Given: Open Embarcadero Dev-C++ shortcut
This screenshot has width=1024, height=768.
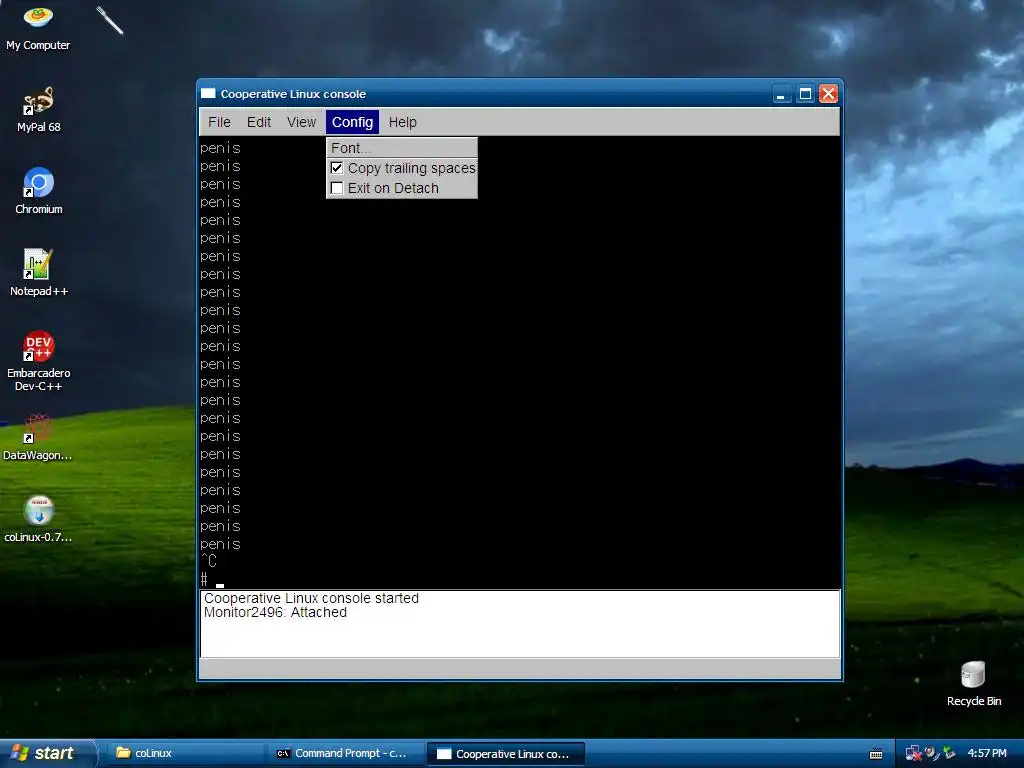Looking at the screenshot, I should tap(38, 360).
